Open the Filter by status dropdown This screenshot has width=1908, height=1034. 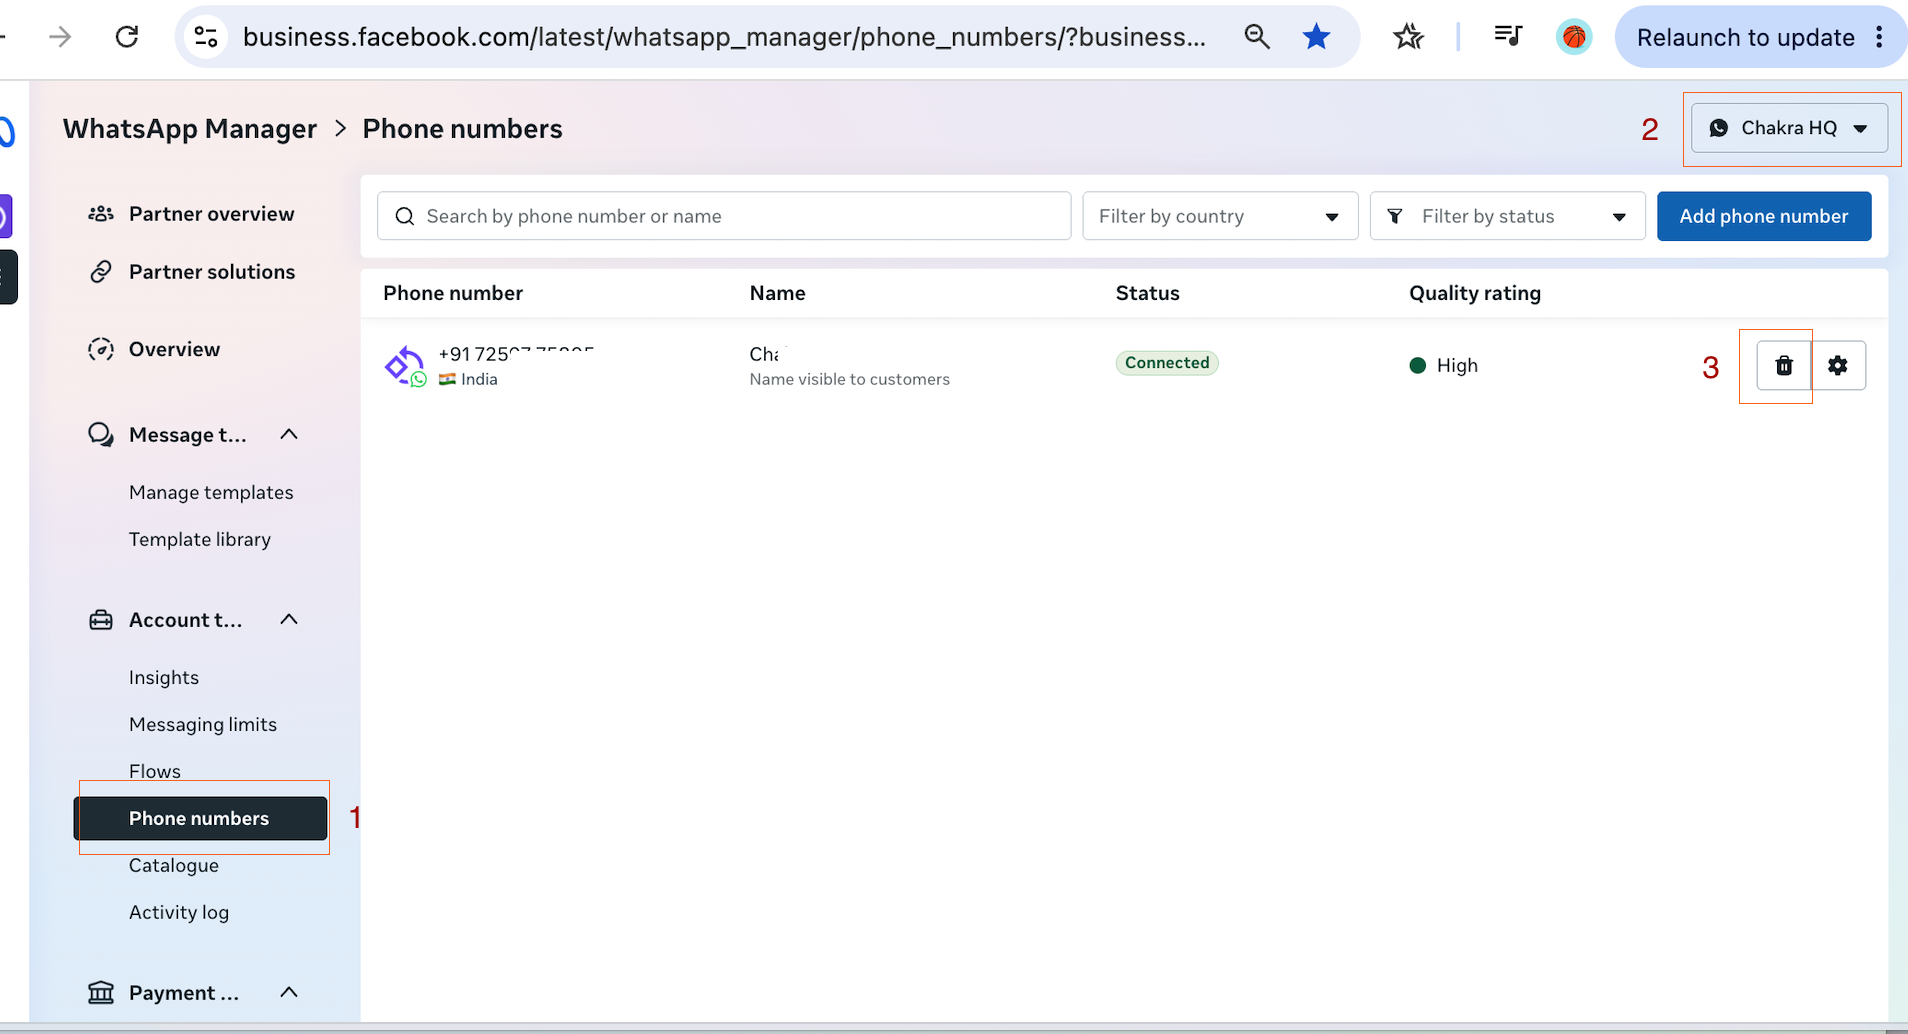click(x=1507, y=216)
